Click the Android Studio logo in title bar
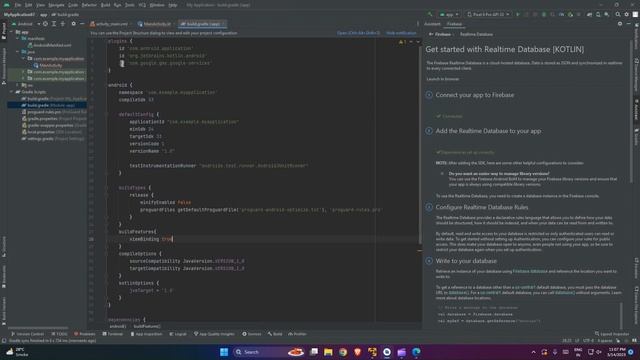This screenshot has width=640, height=360. click(7, 5)
